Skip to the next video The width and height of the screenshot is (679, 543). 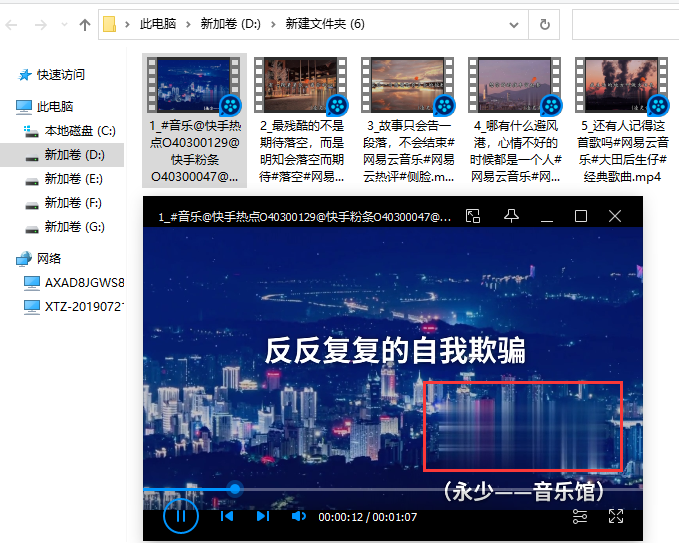[x=263, y=516]
